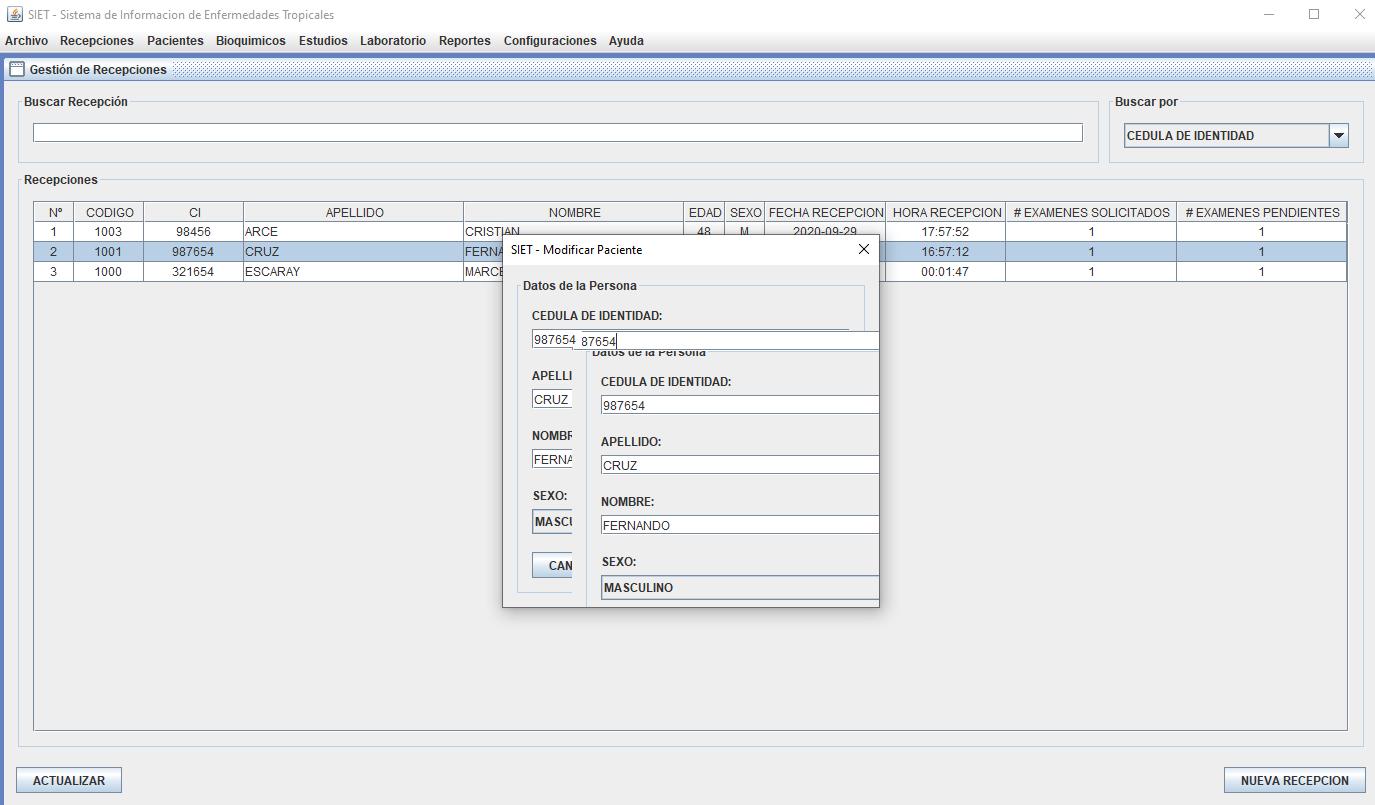Click code cell 1000

pos(109,272)
